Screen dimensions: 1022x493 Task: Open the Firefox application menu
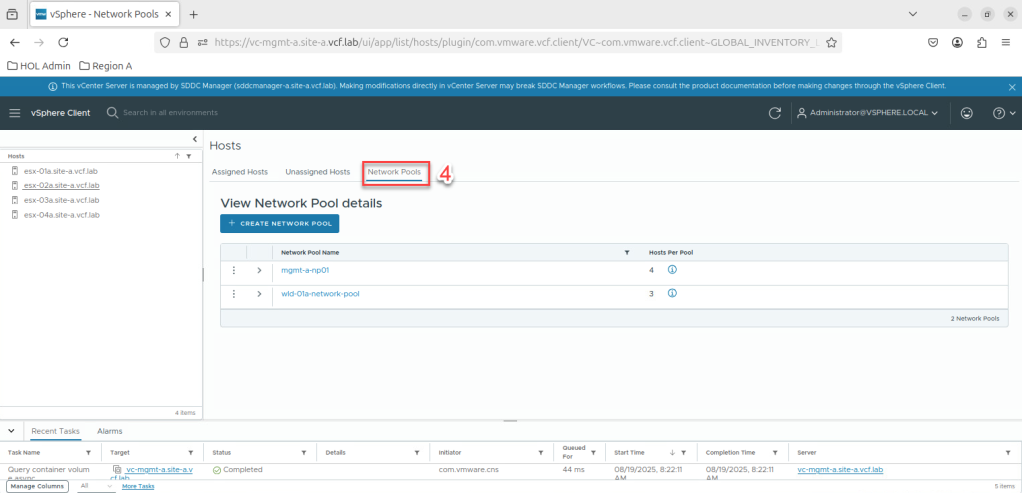(1006, 42)
